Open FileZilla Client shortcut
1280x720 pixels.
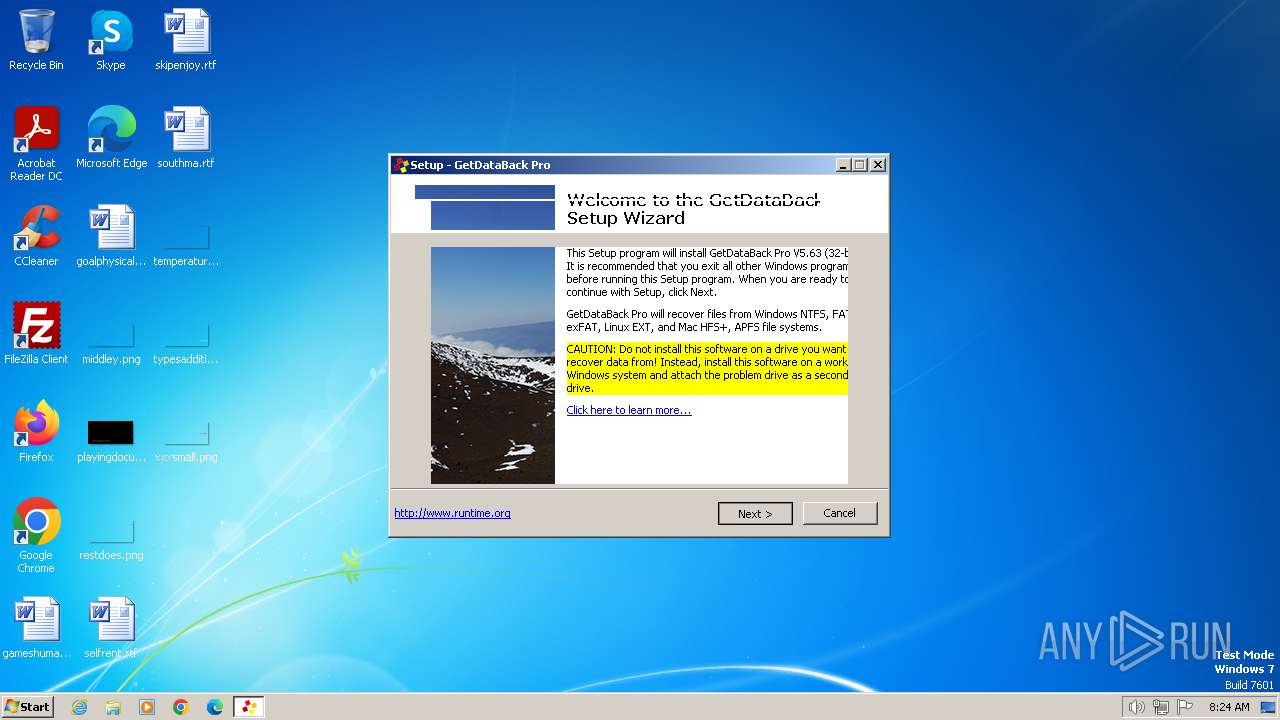coord(36,334)
